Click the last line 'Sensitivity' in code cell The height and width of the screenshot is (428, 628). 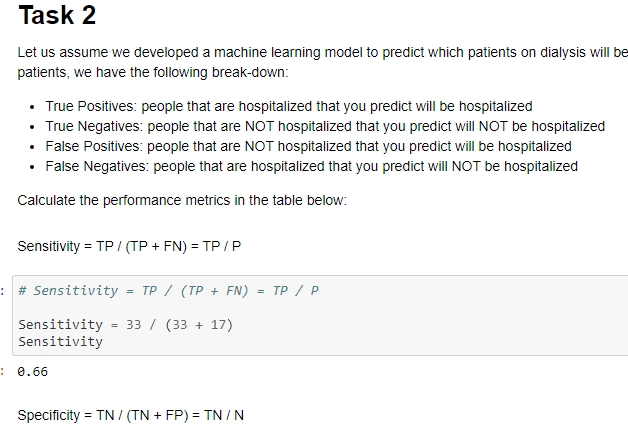[x=60, y=342]
